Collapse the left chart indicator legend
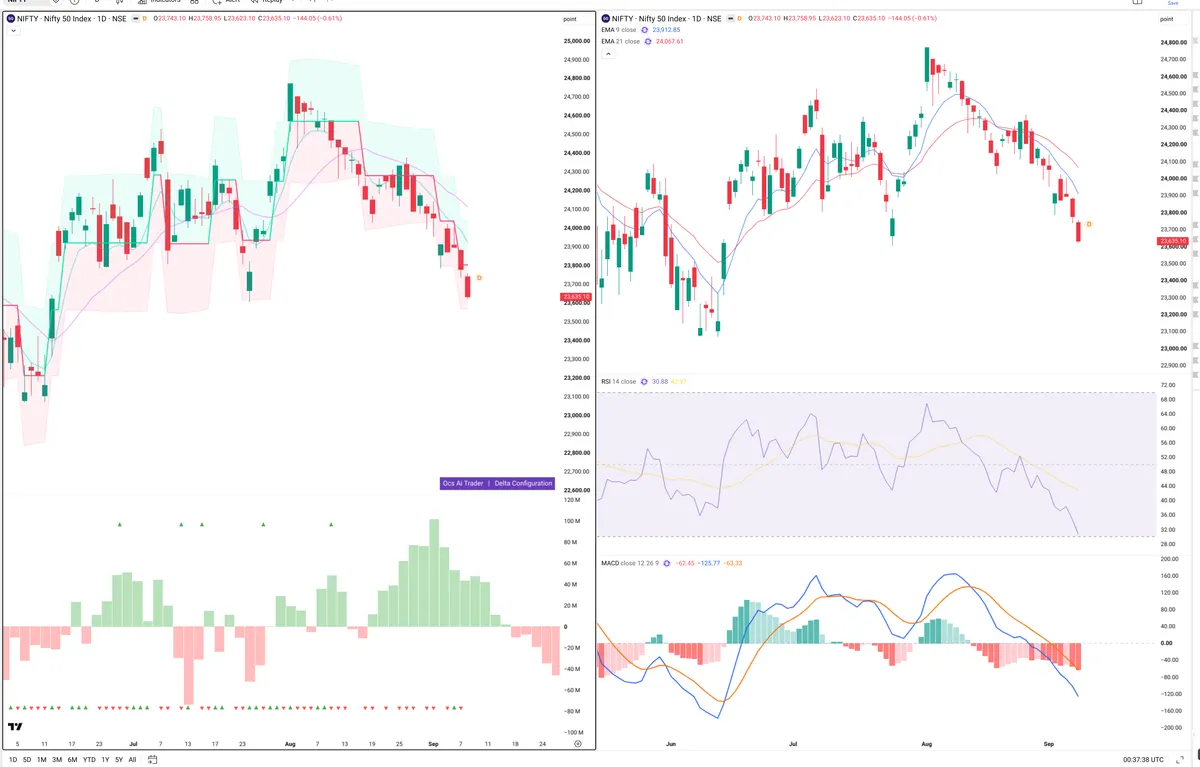This screenshot has width=1200, height=767. 13,31
